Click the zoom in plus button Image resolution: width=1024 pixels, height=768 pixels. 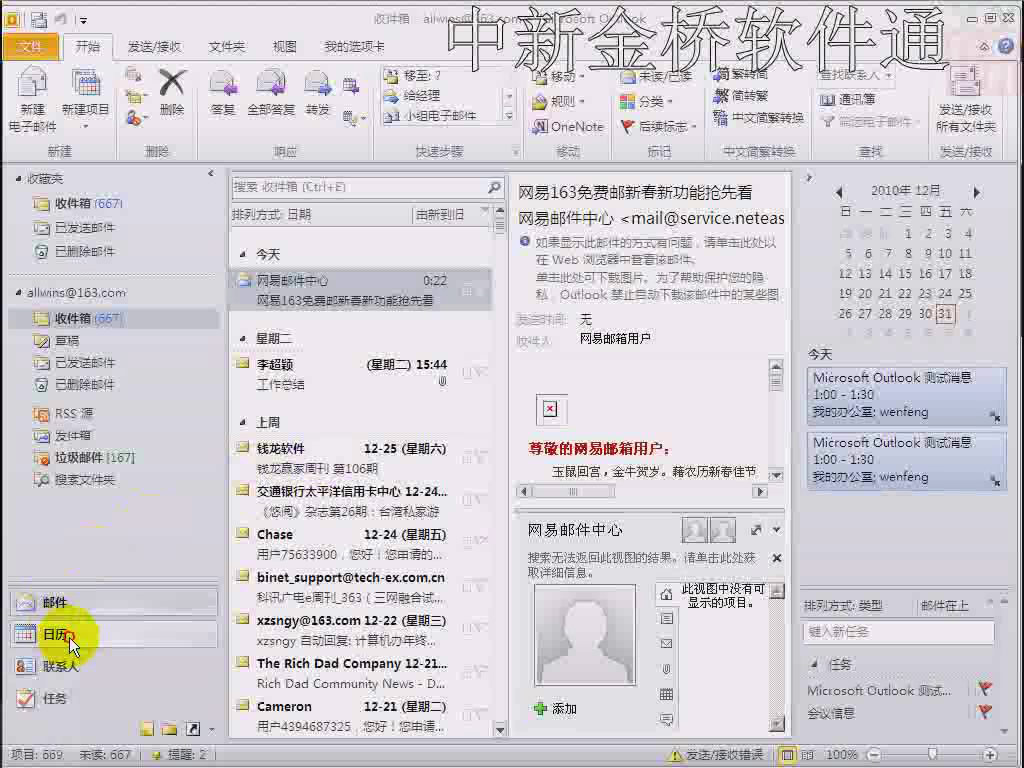click(x=990, y=755)
